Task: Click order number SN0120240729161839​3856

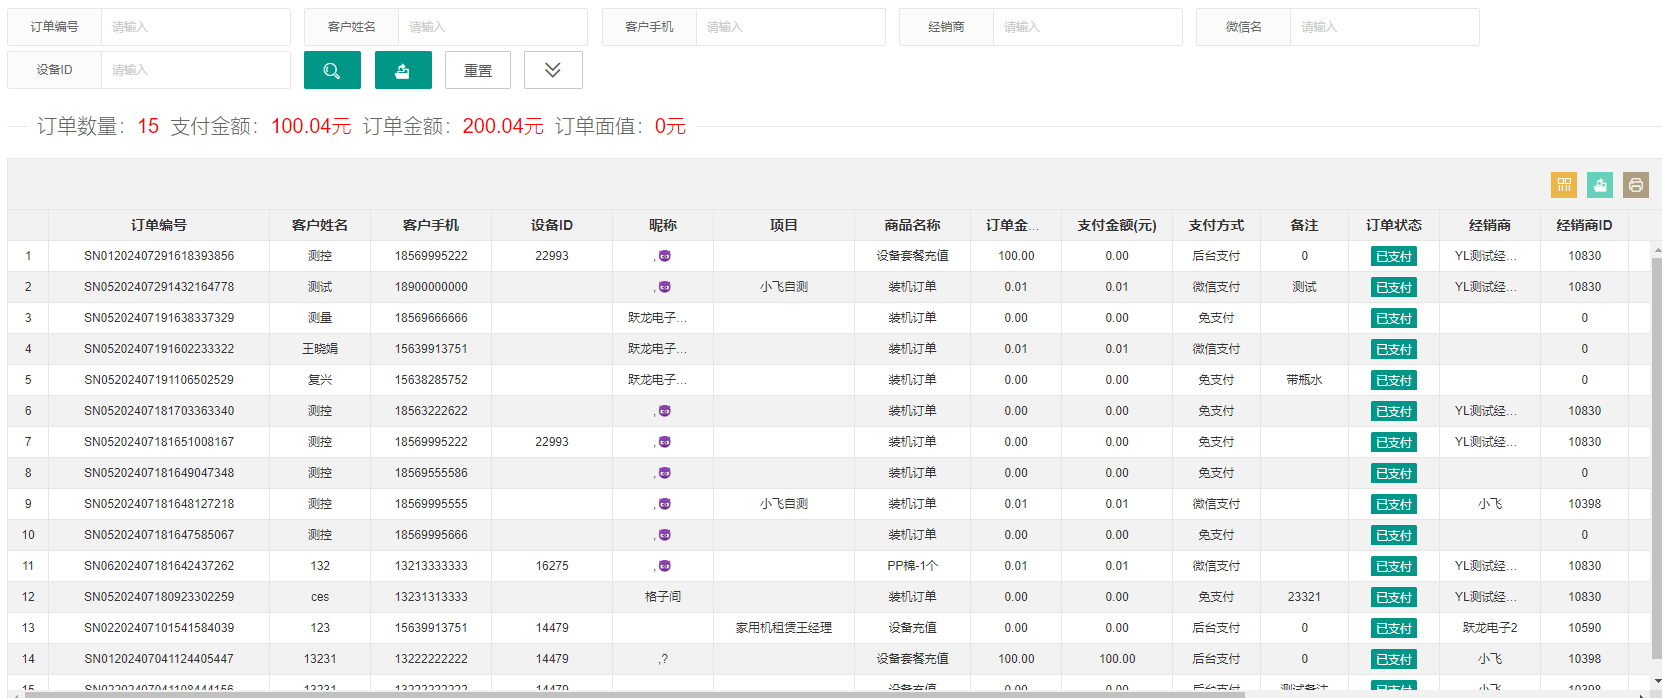Action: (x=159, y=256)
